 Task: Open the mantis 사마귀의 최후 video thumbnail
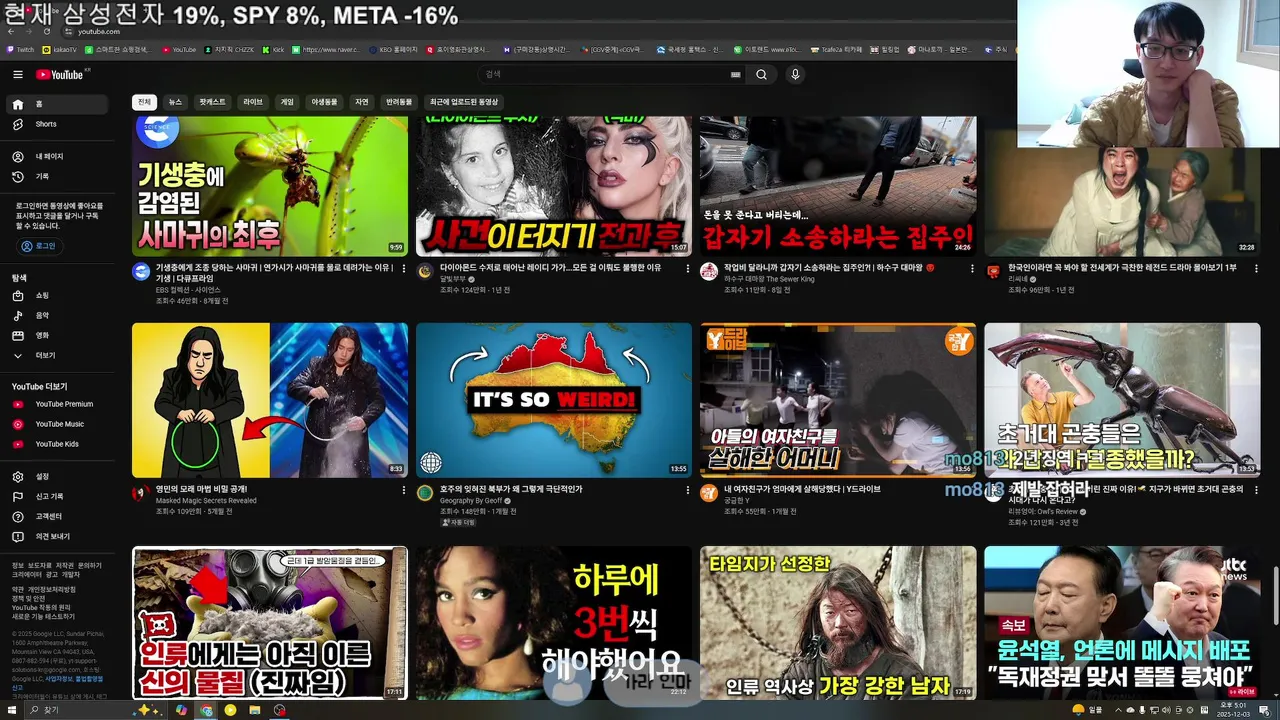270,186
